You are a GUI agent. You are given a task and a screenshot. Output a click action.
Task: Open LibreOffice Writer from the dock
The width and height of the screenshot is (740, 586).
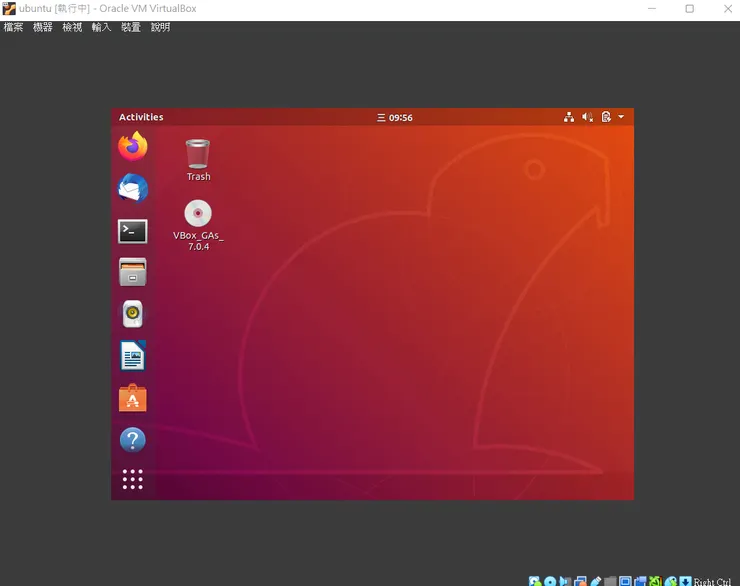click(x=132, y=356)
